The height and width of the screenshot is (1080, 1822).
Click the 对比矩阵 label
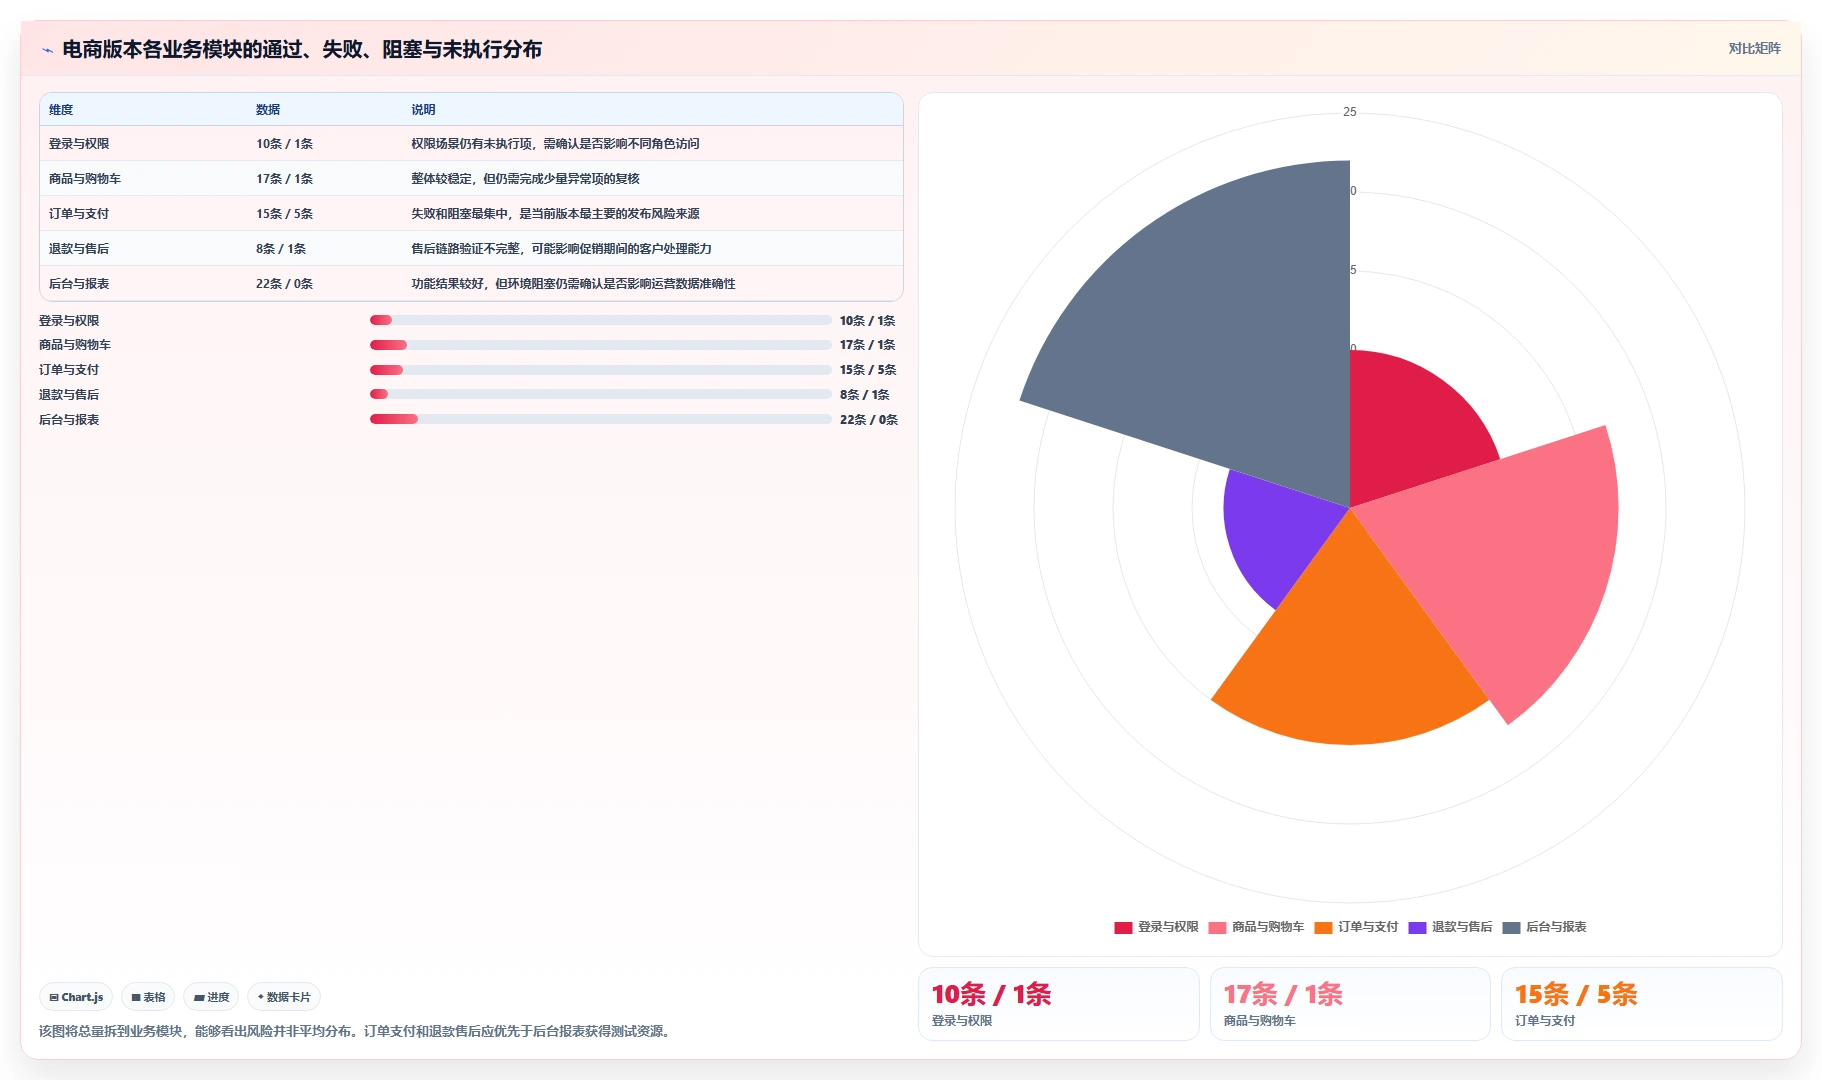(x=1754, y=48)
